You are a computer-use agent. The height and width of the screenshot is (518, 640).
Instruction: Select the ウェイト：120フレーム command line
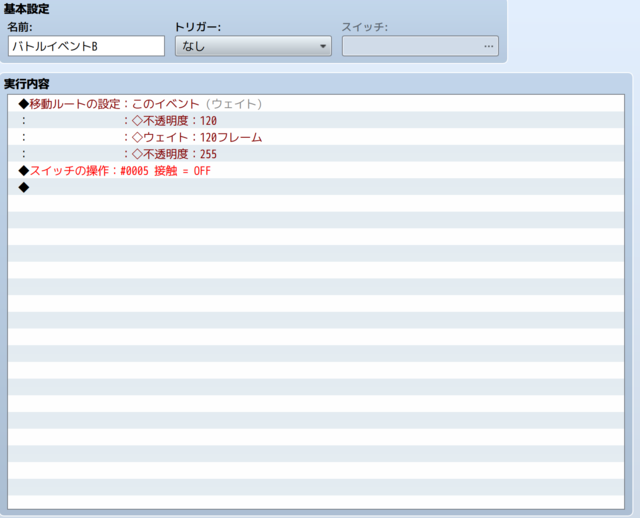(x=316, y=137)
